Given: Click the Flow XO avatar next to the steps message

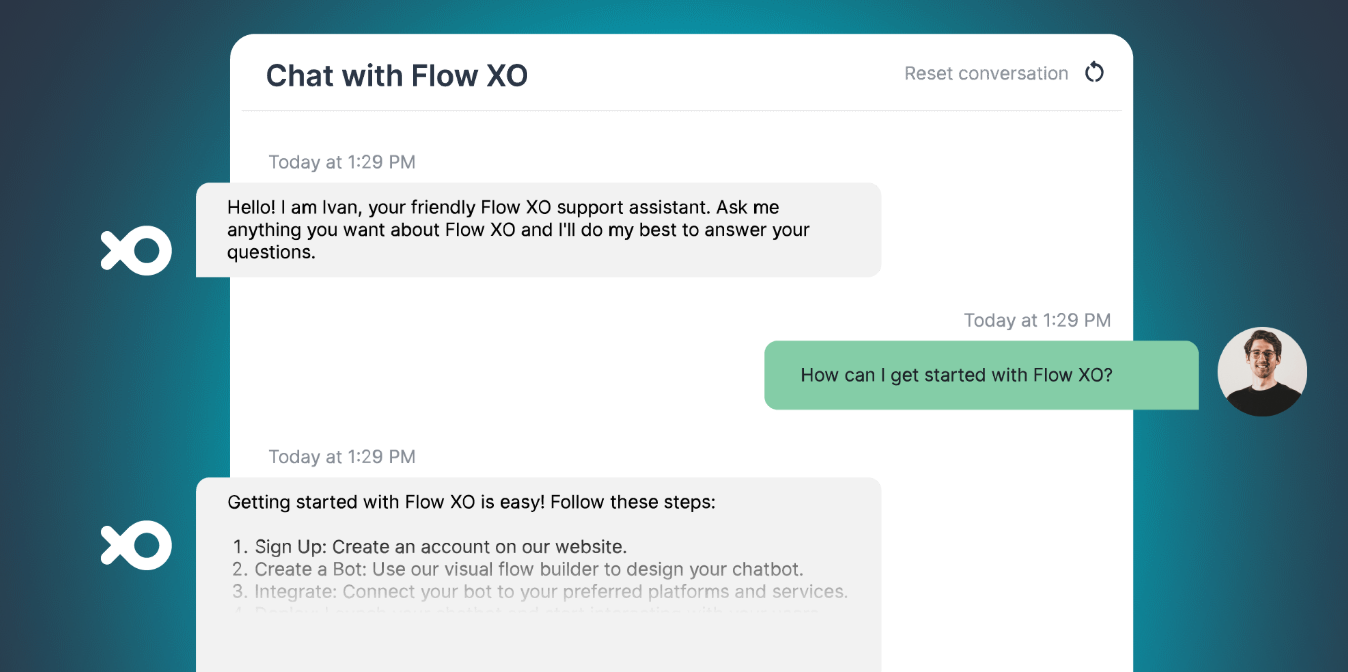Looking at the screenshot, I should tap(136, 545).
